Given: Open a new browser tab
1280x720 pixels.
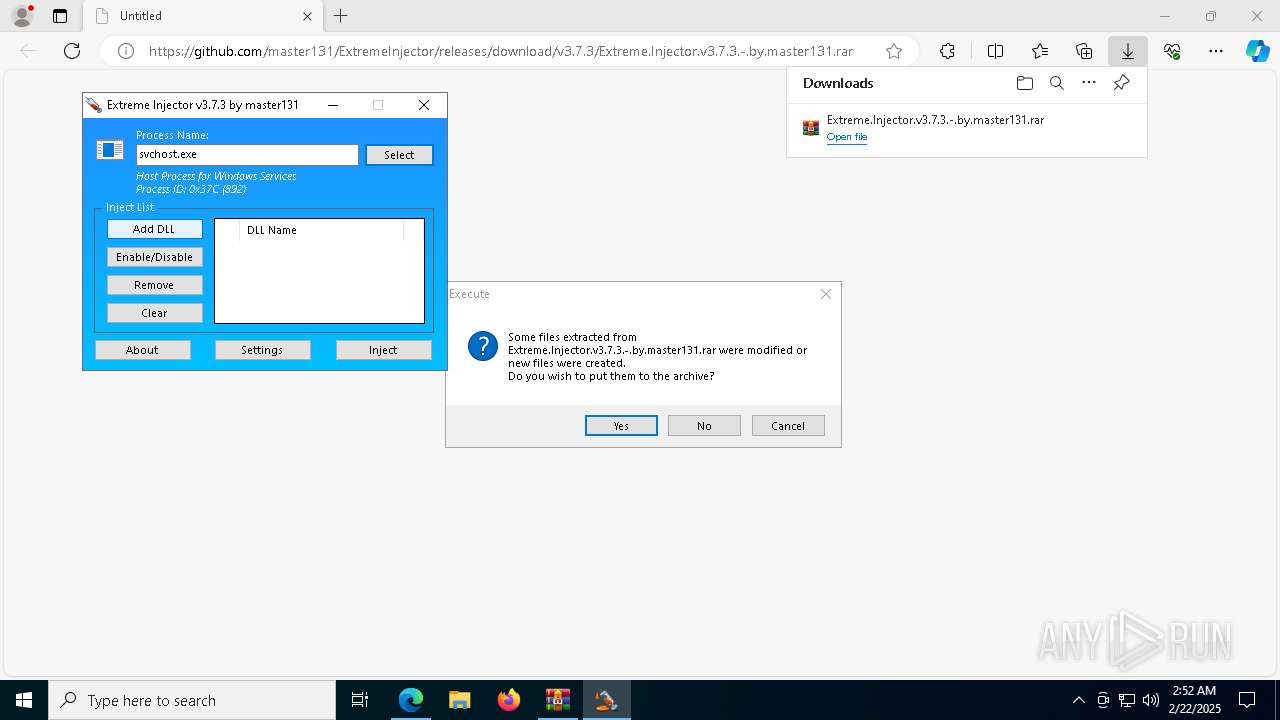Looking at the screenshot, I should 341,16.
